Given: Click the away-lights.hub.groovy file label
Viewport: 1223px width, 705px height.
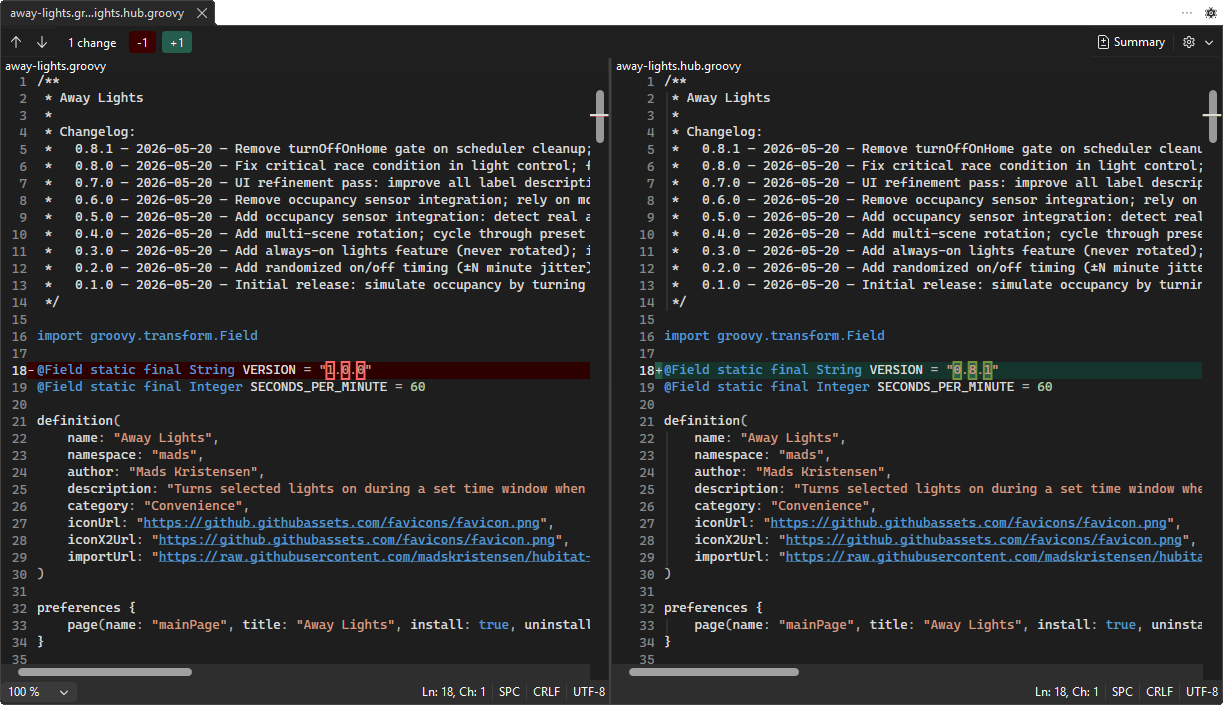Looking at the screenshot, I should click(679, 67).
